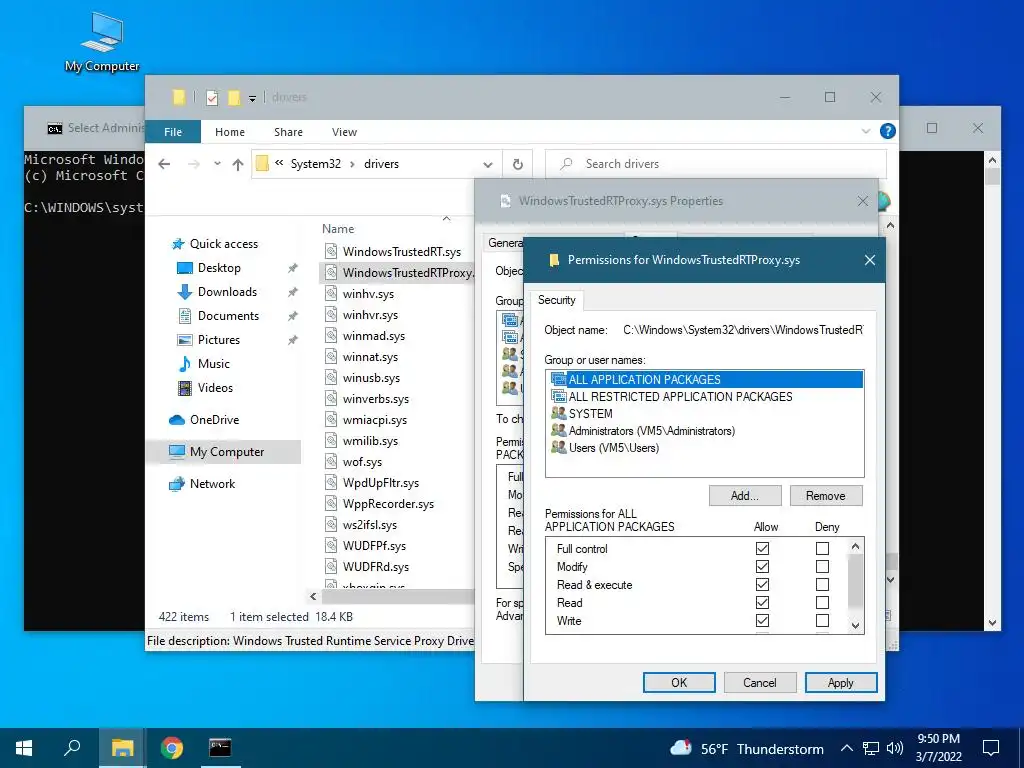The image size is (1024, 768).
Task: Select My Computer in navigation pane
Action: pyautogui.click(x=227, y=452)
